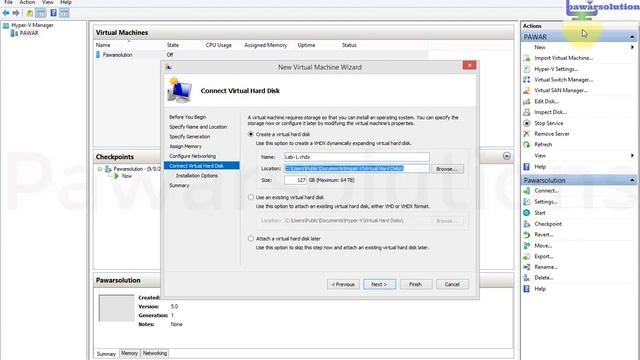Close the New Virtual Machine Wizard
Image resolution: width=640 pixels, height=360 pixels.
tap(469, 65)
